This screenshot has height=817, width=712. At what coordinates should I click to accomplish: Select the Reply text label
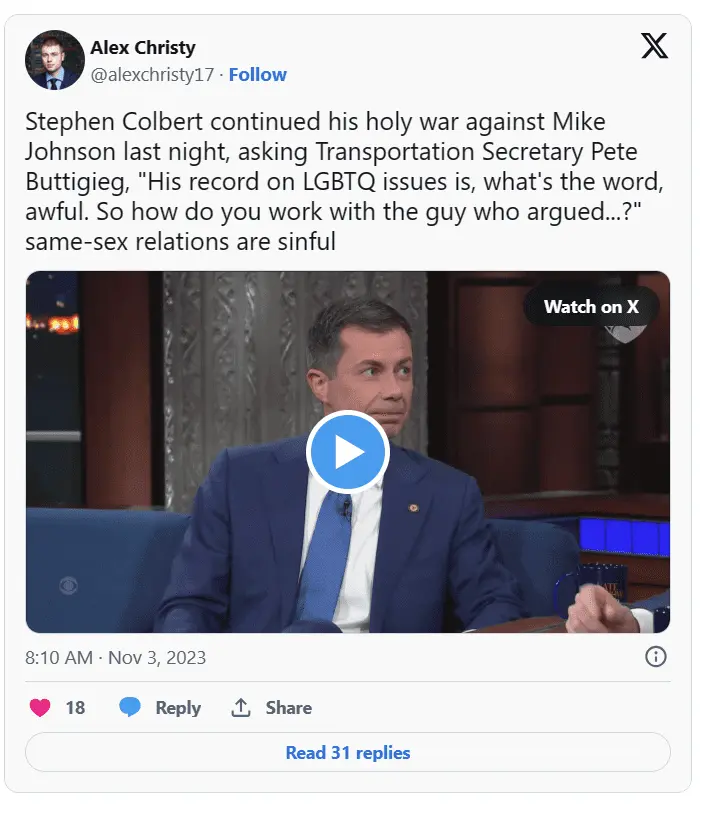178,708
